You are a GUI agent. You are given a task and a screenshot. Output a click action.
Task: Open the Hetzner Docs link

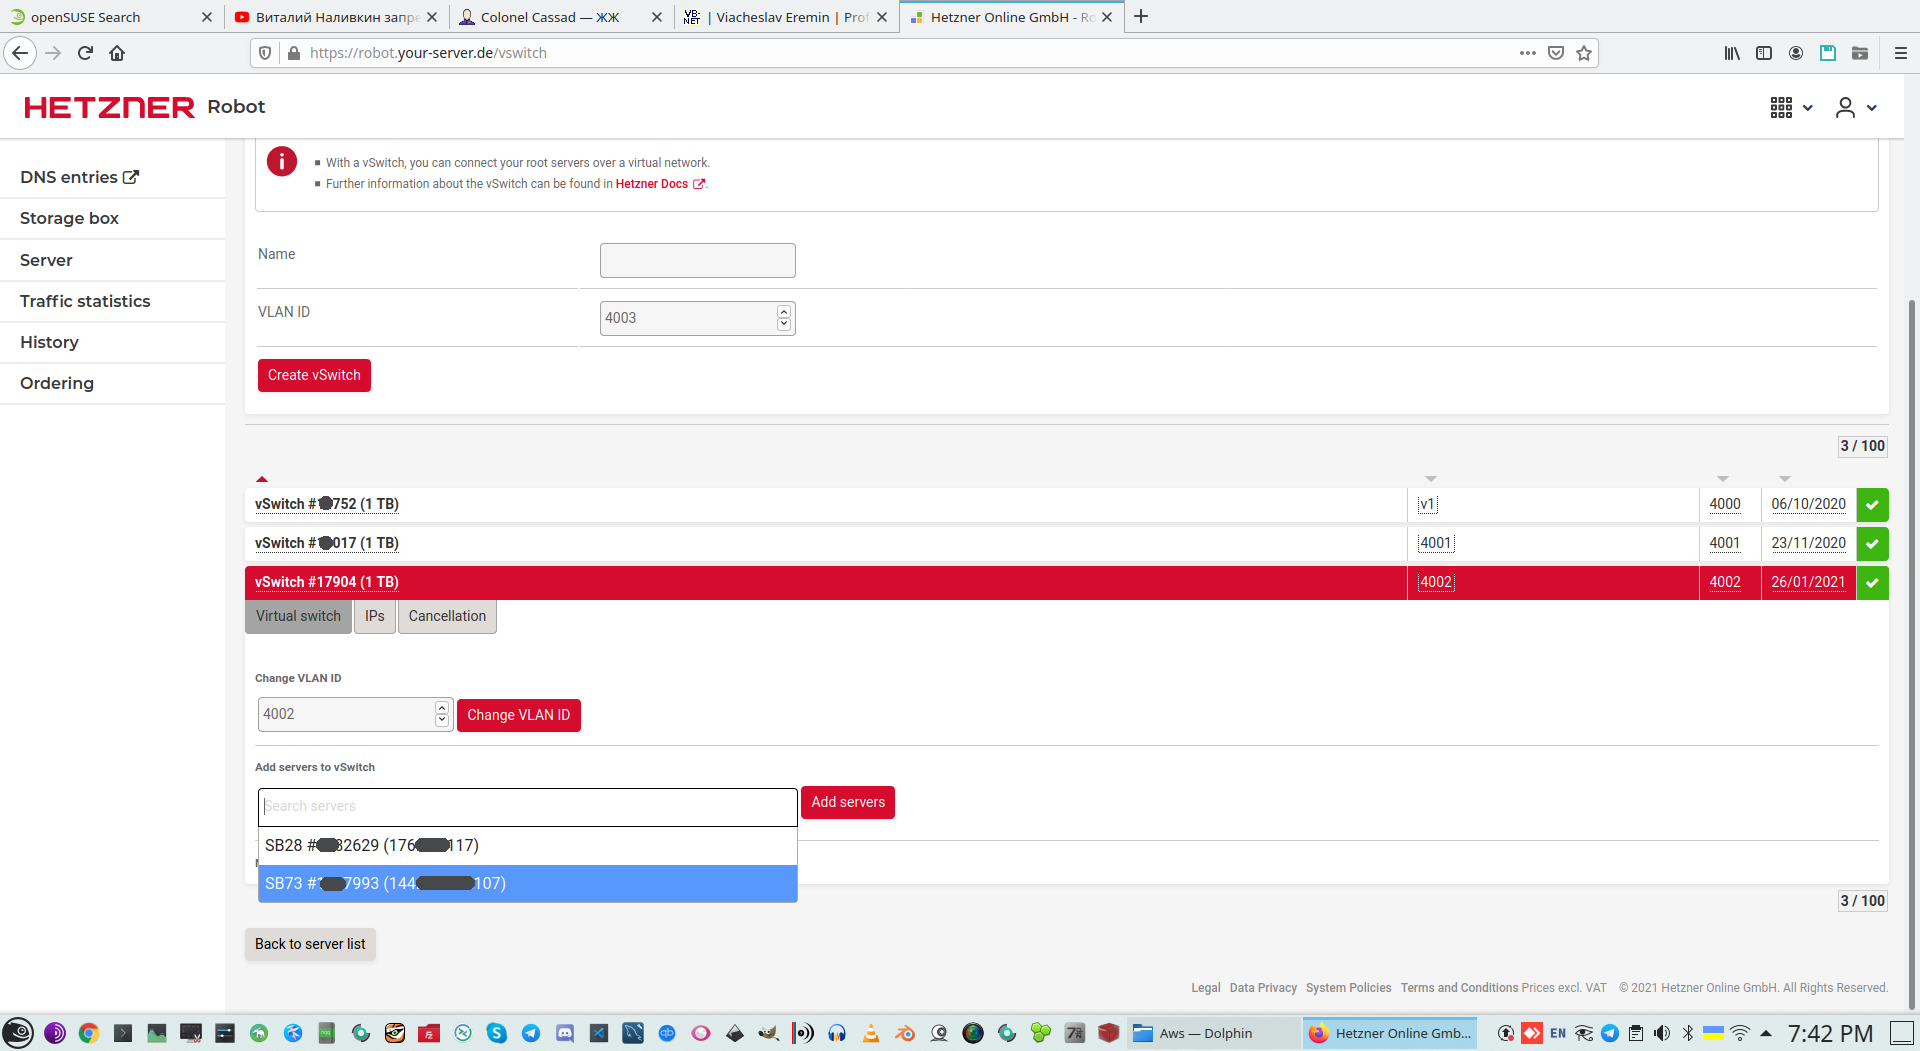click(660, 184)
